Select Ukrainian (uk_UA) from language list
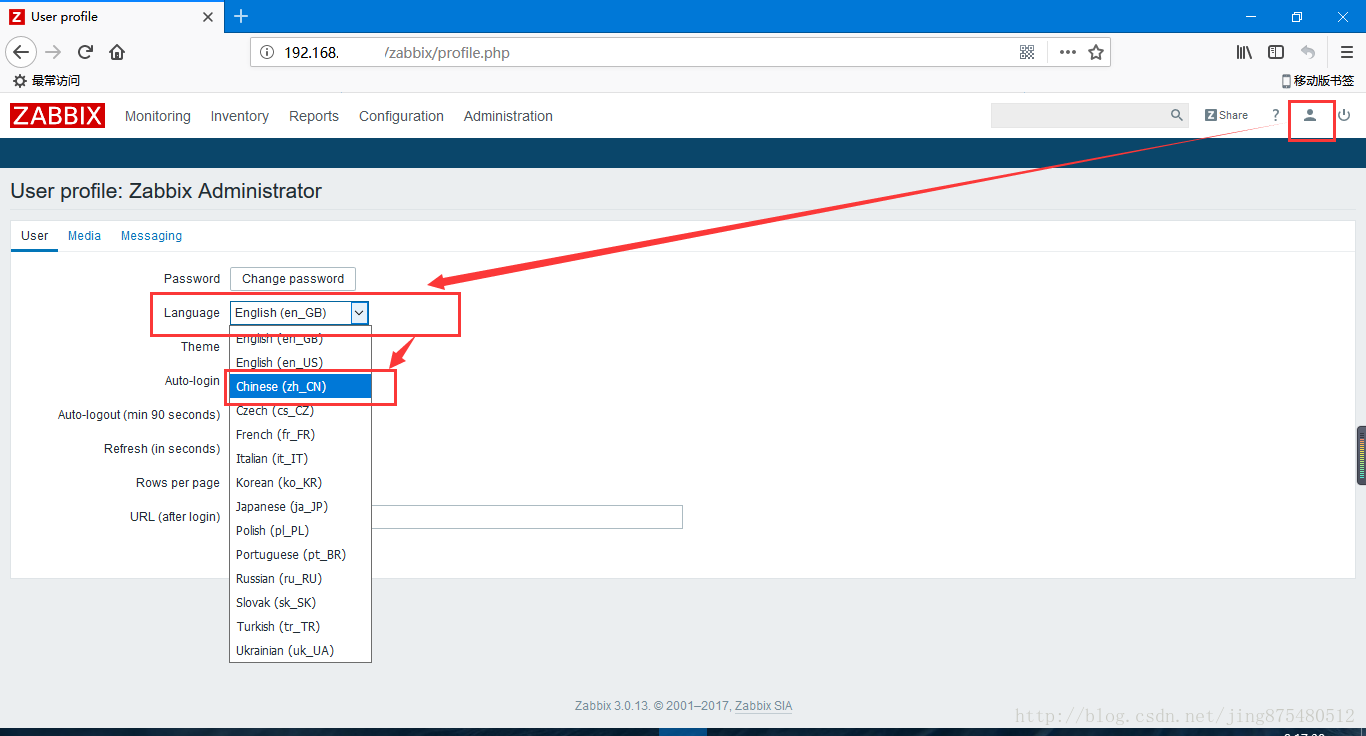 [300, 650]
